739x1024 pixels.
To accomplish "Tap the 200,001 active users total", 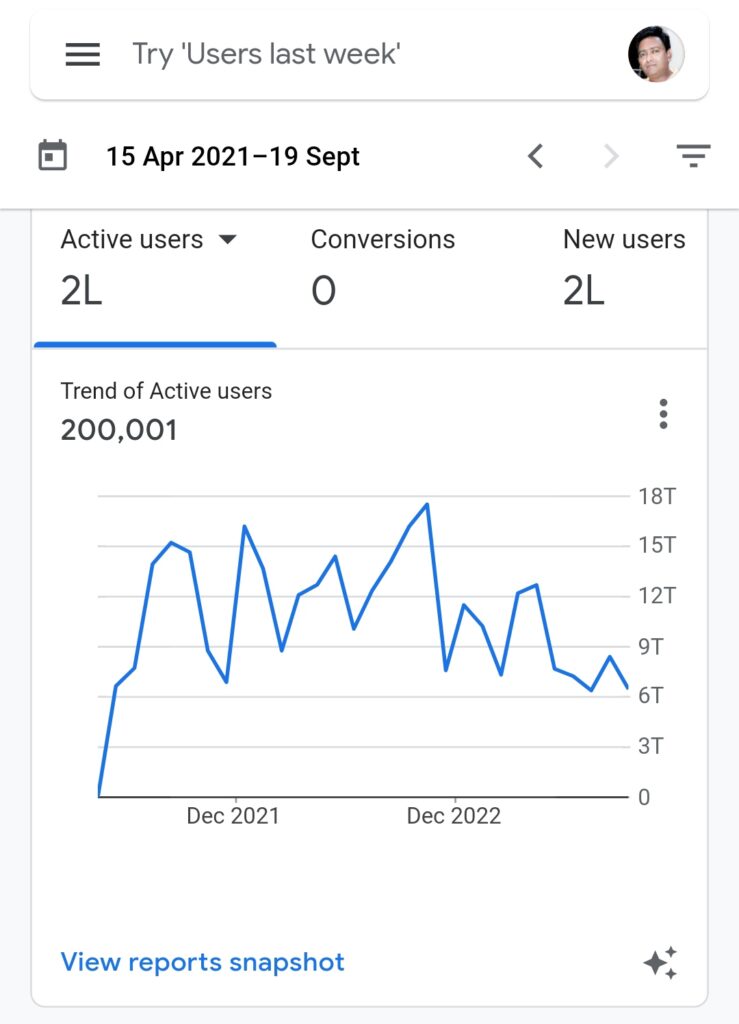I will pyautogui.click(x=119, y=431).
